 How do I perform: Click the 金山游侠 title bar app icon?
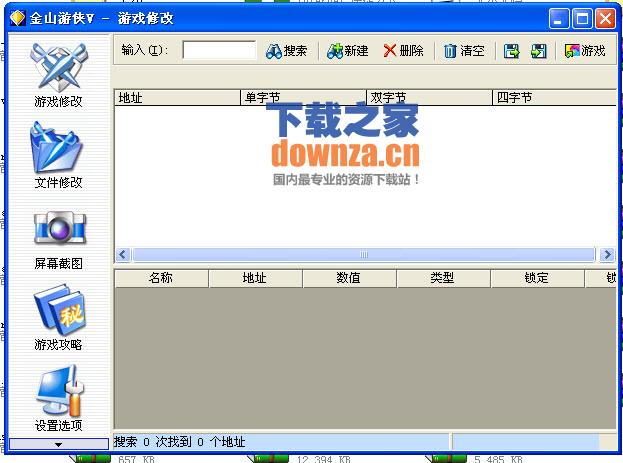[18, 18]
